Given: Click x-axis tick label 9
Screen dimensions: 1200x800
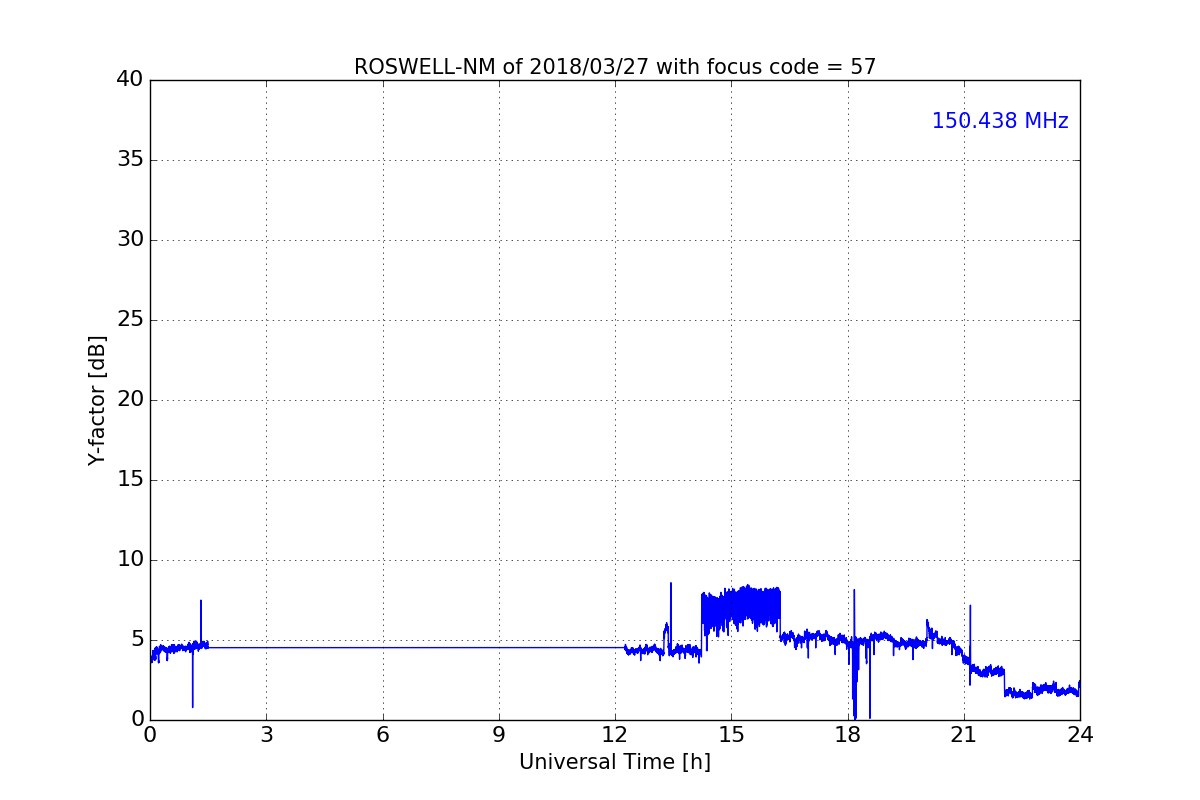Looking at the screenshot, I should [x=499, y=735].
